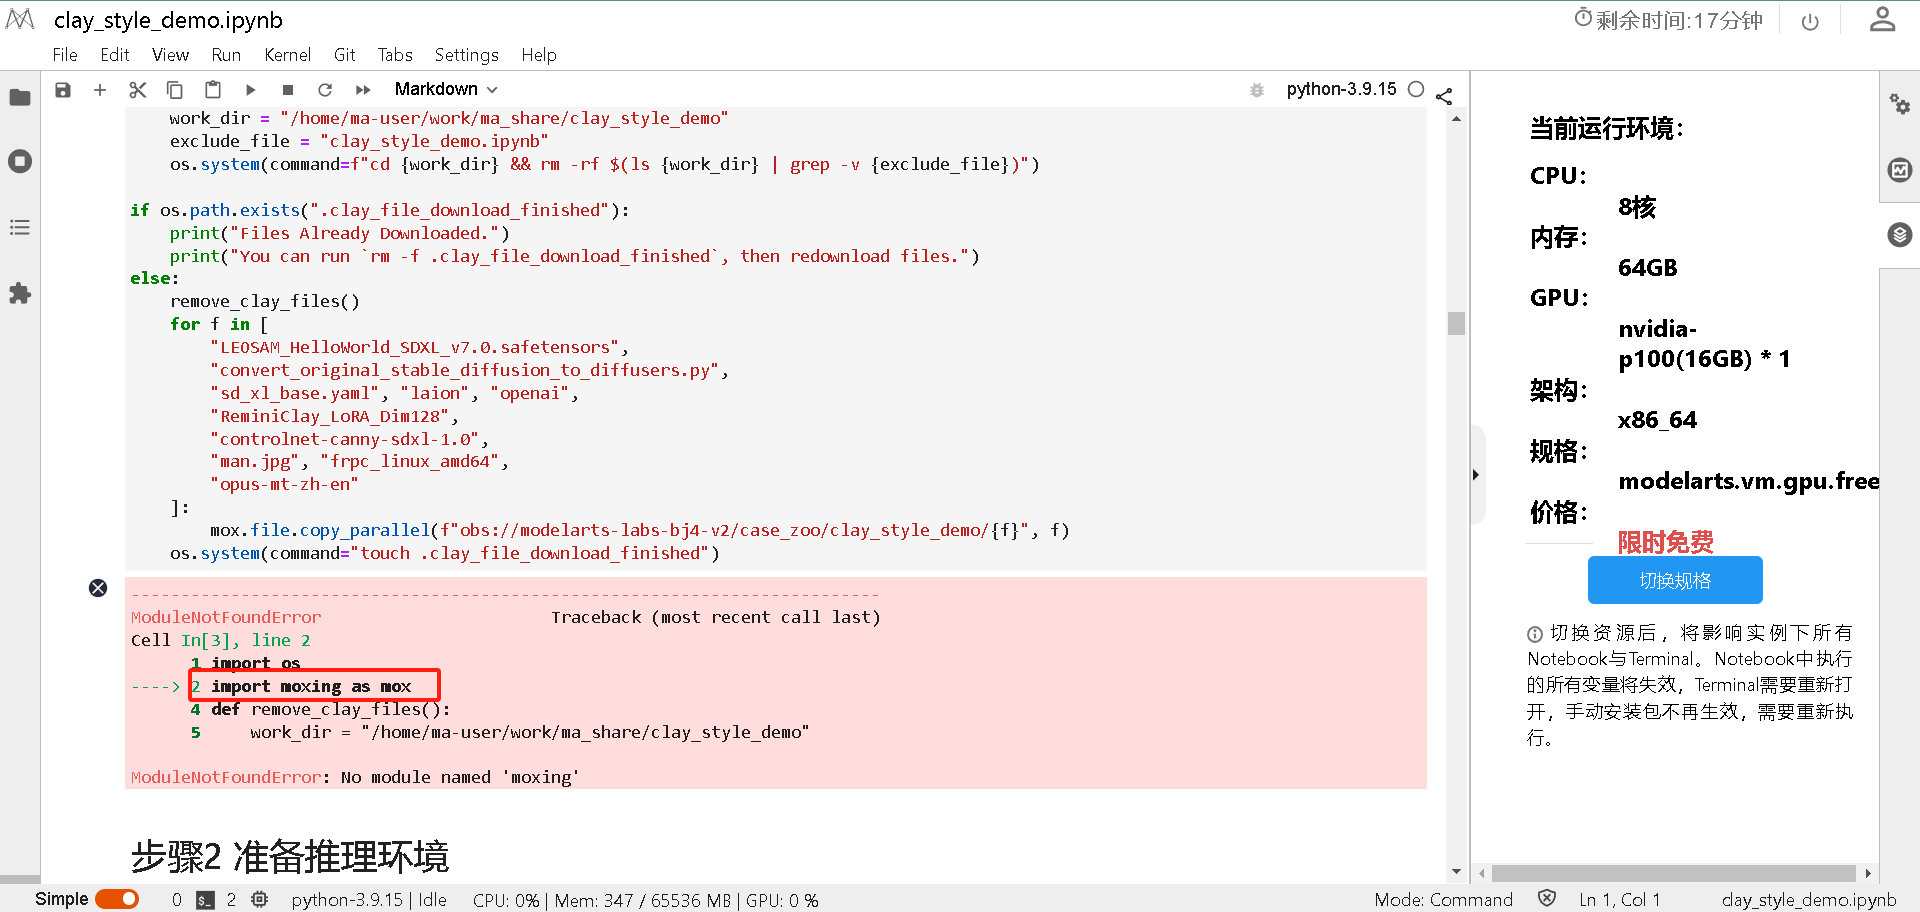The height and width of the screenshot is (912, 1920).
Task: Collapse the right panel arrow handle
Action: pos(1476,475)
